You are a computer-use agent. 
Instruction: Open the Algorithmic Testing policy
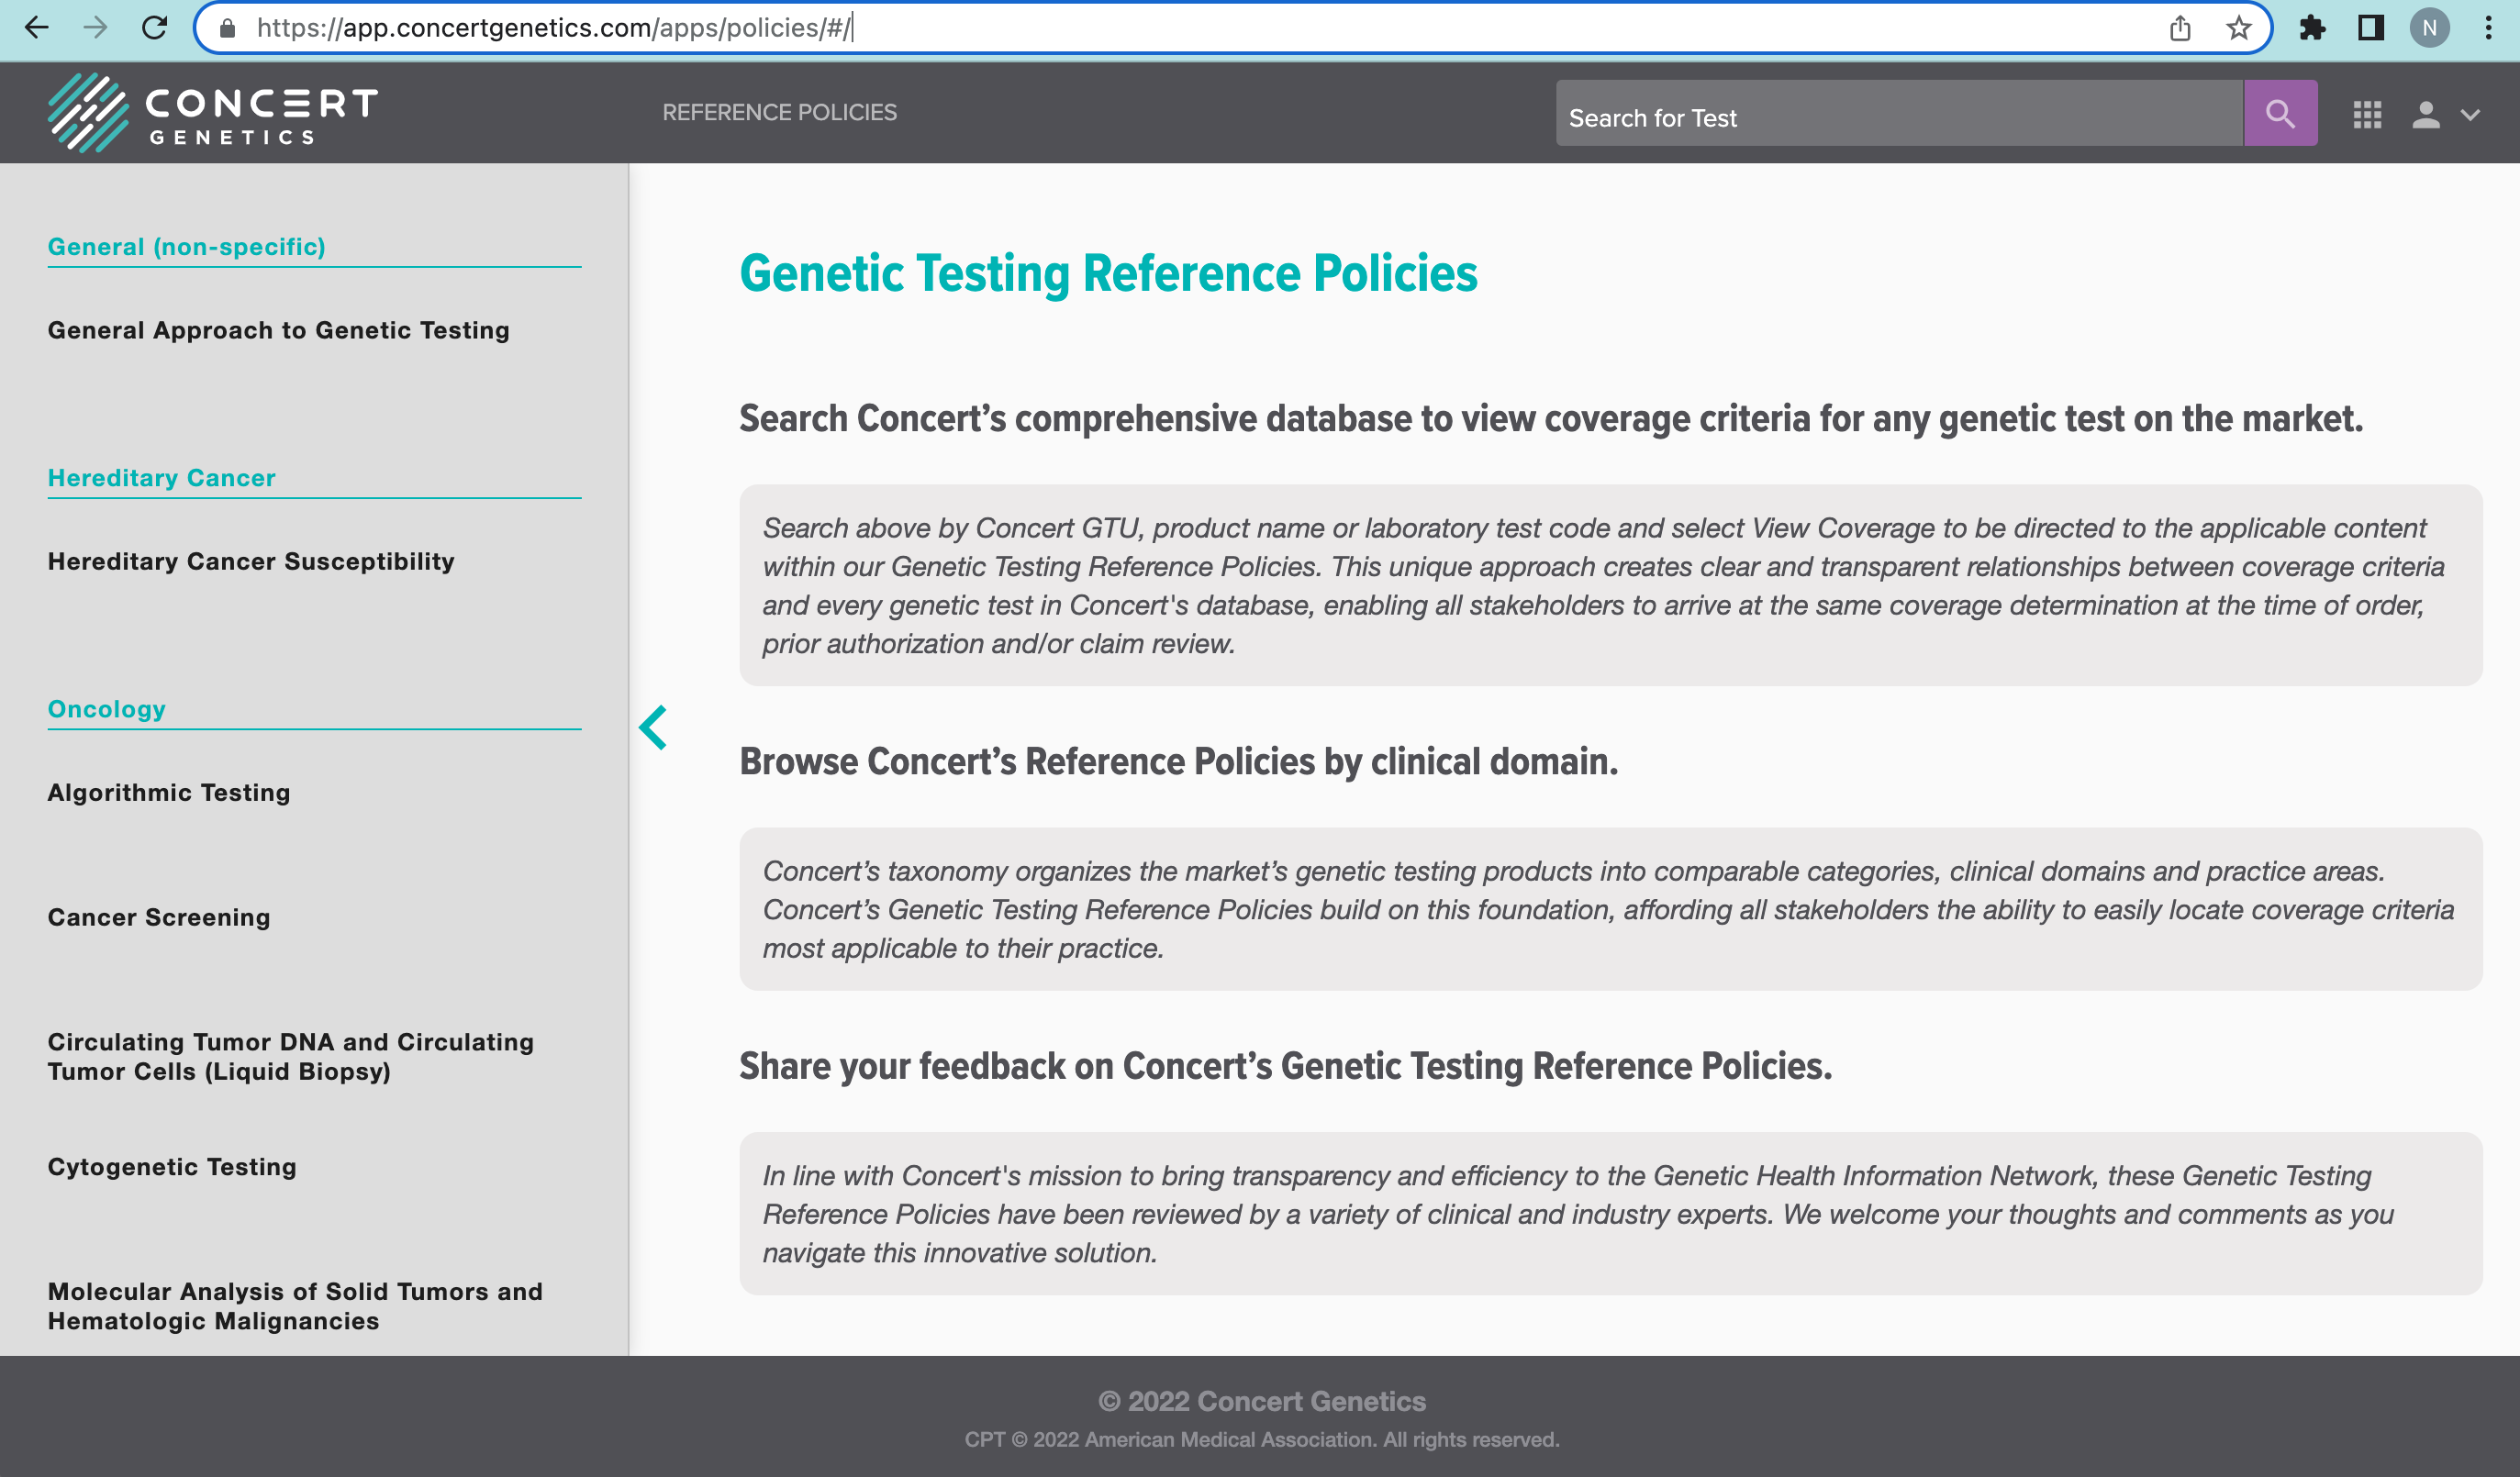point(169,792)
